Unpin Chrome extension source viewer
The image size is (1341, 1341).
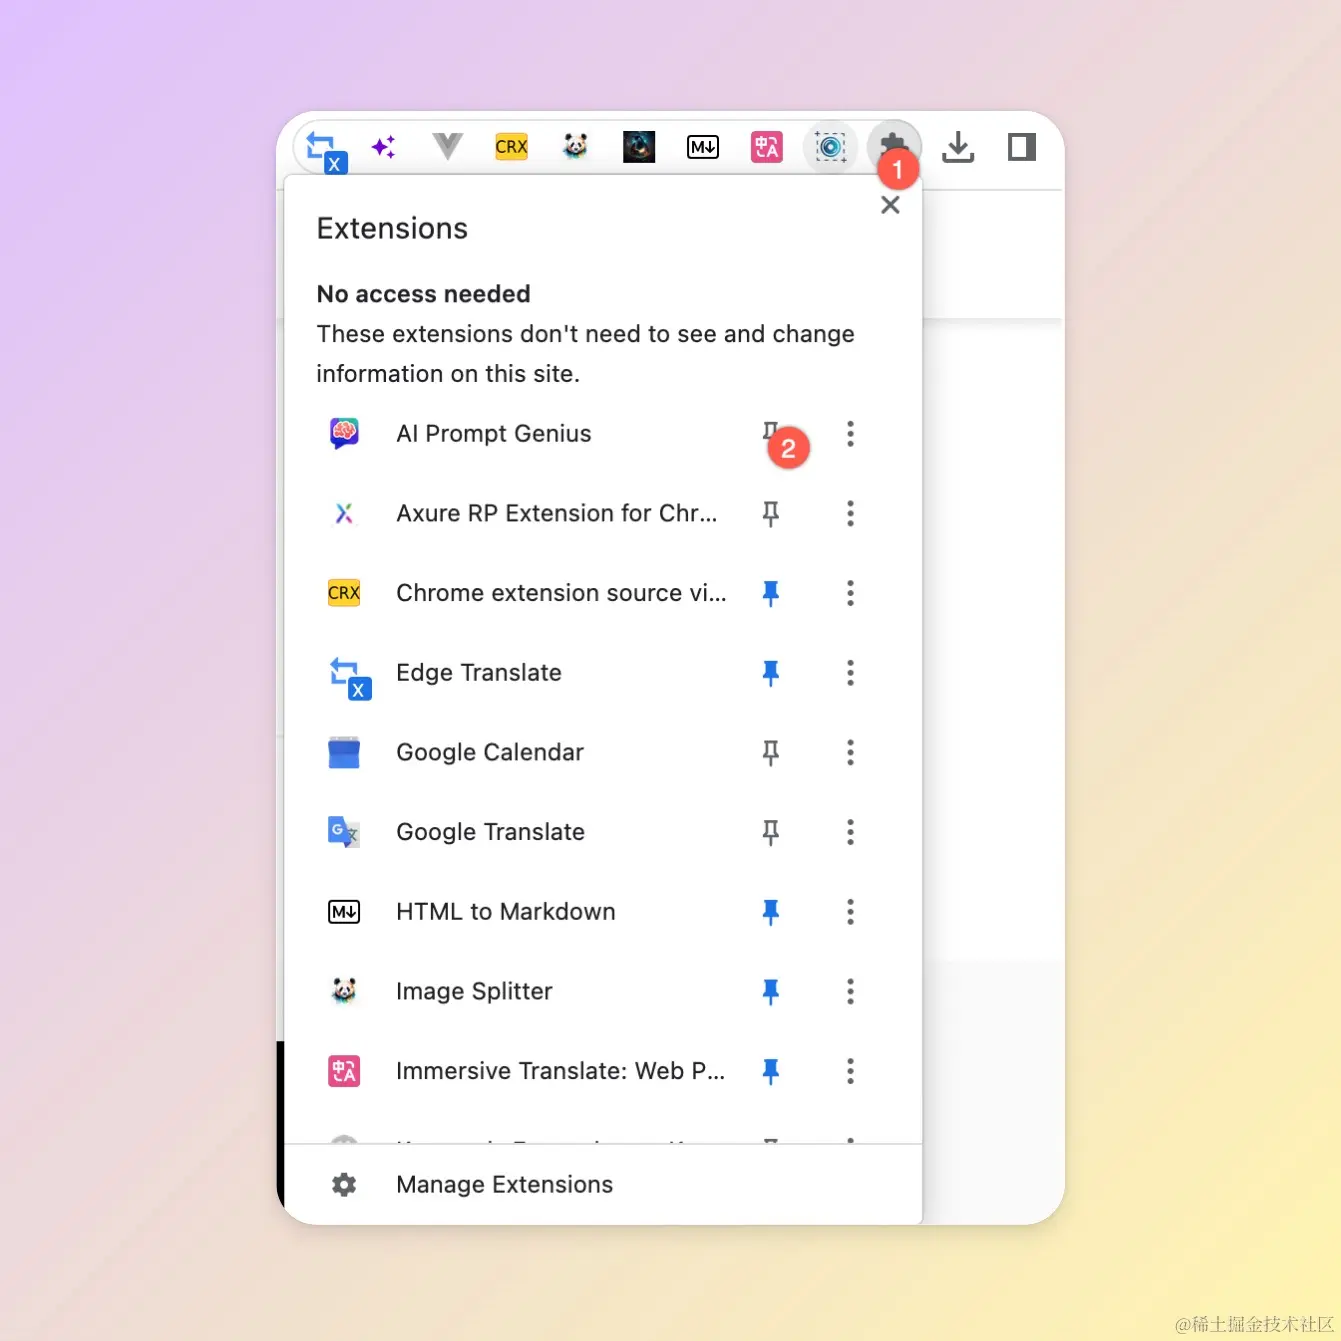tap(770, 593)
